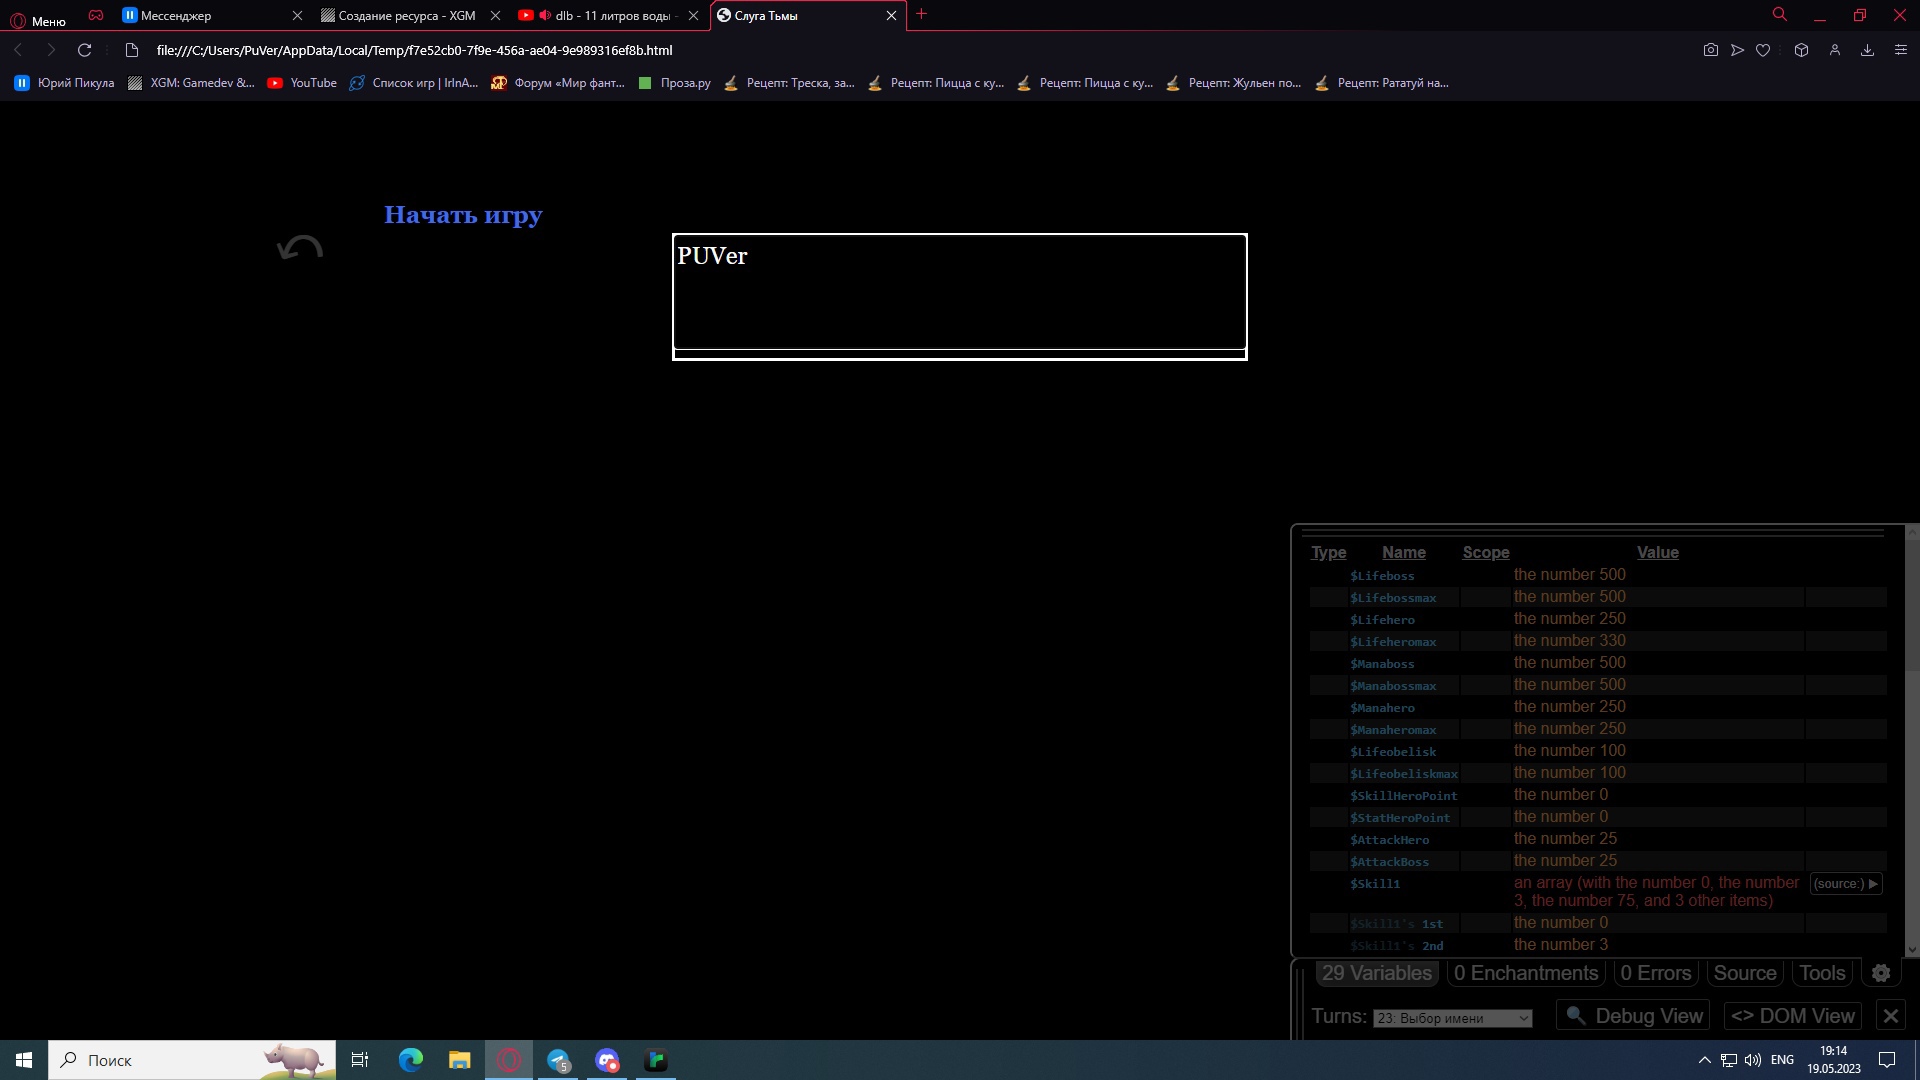Click the heart bookmark icon

[1763, 50]
